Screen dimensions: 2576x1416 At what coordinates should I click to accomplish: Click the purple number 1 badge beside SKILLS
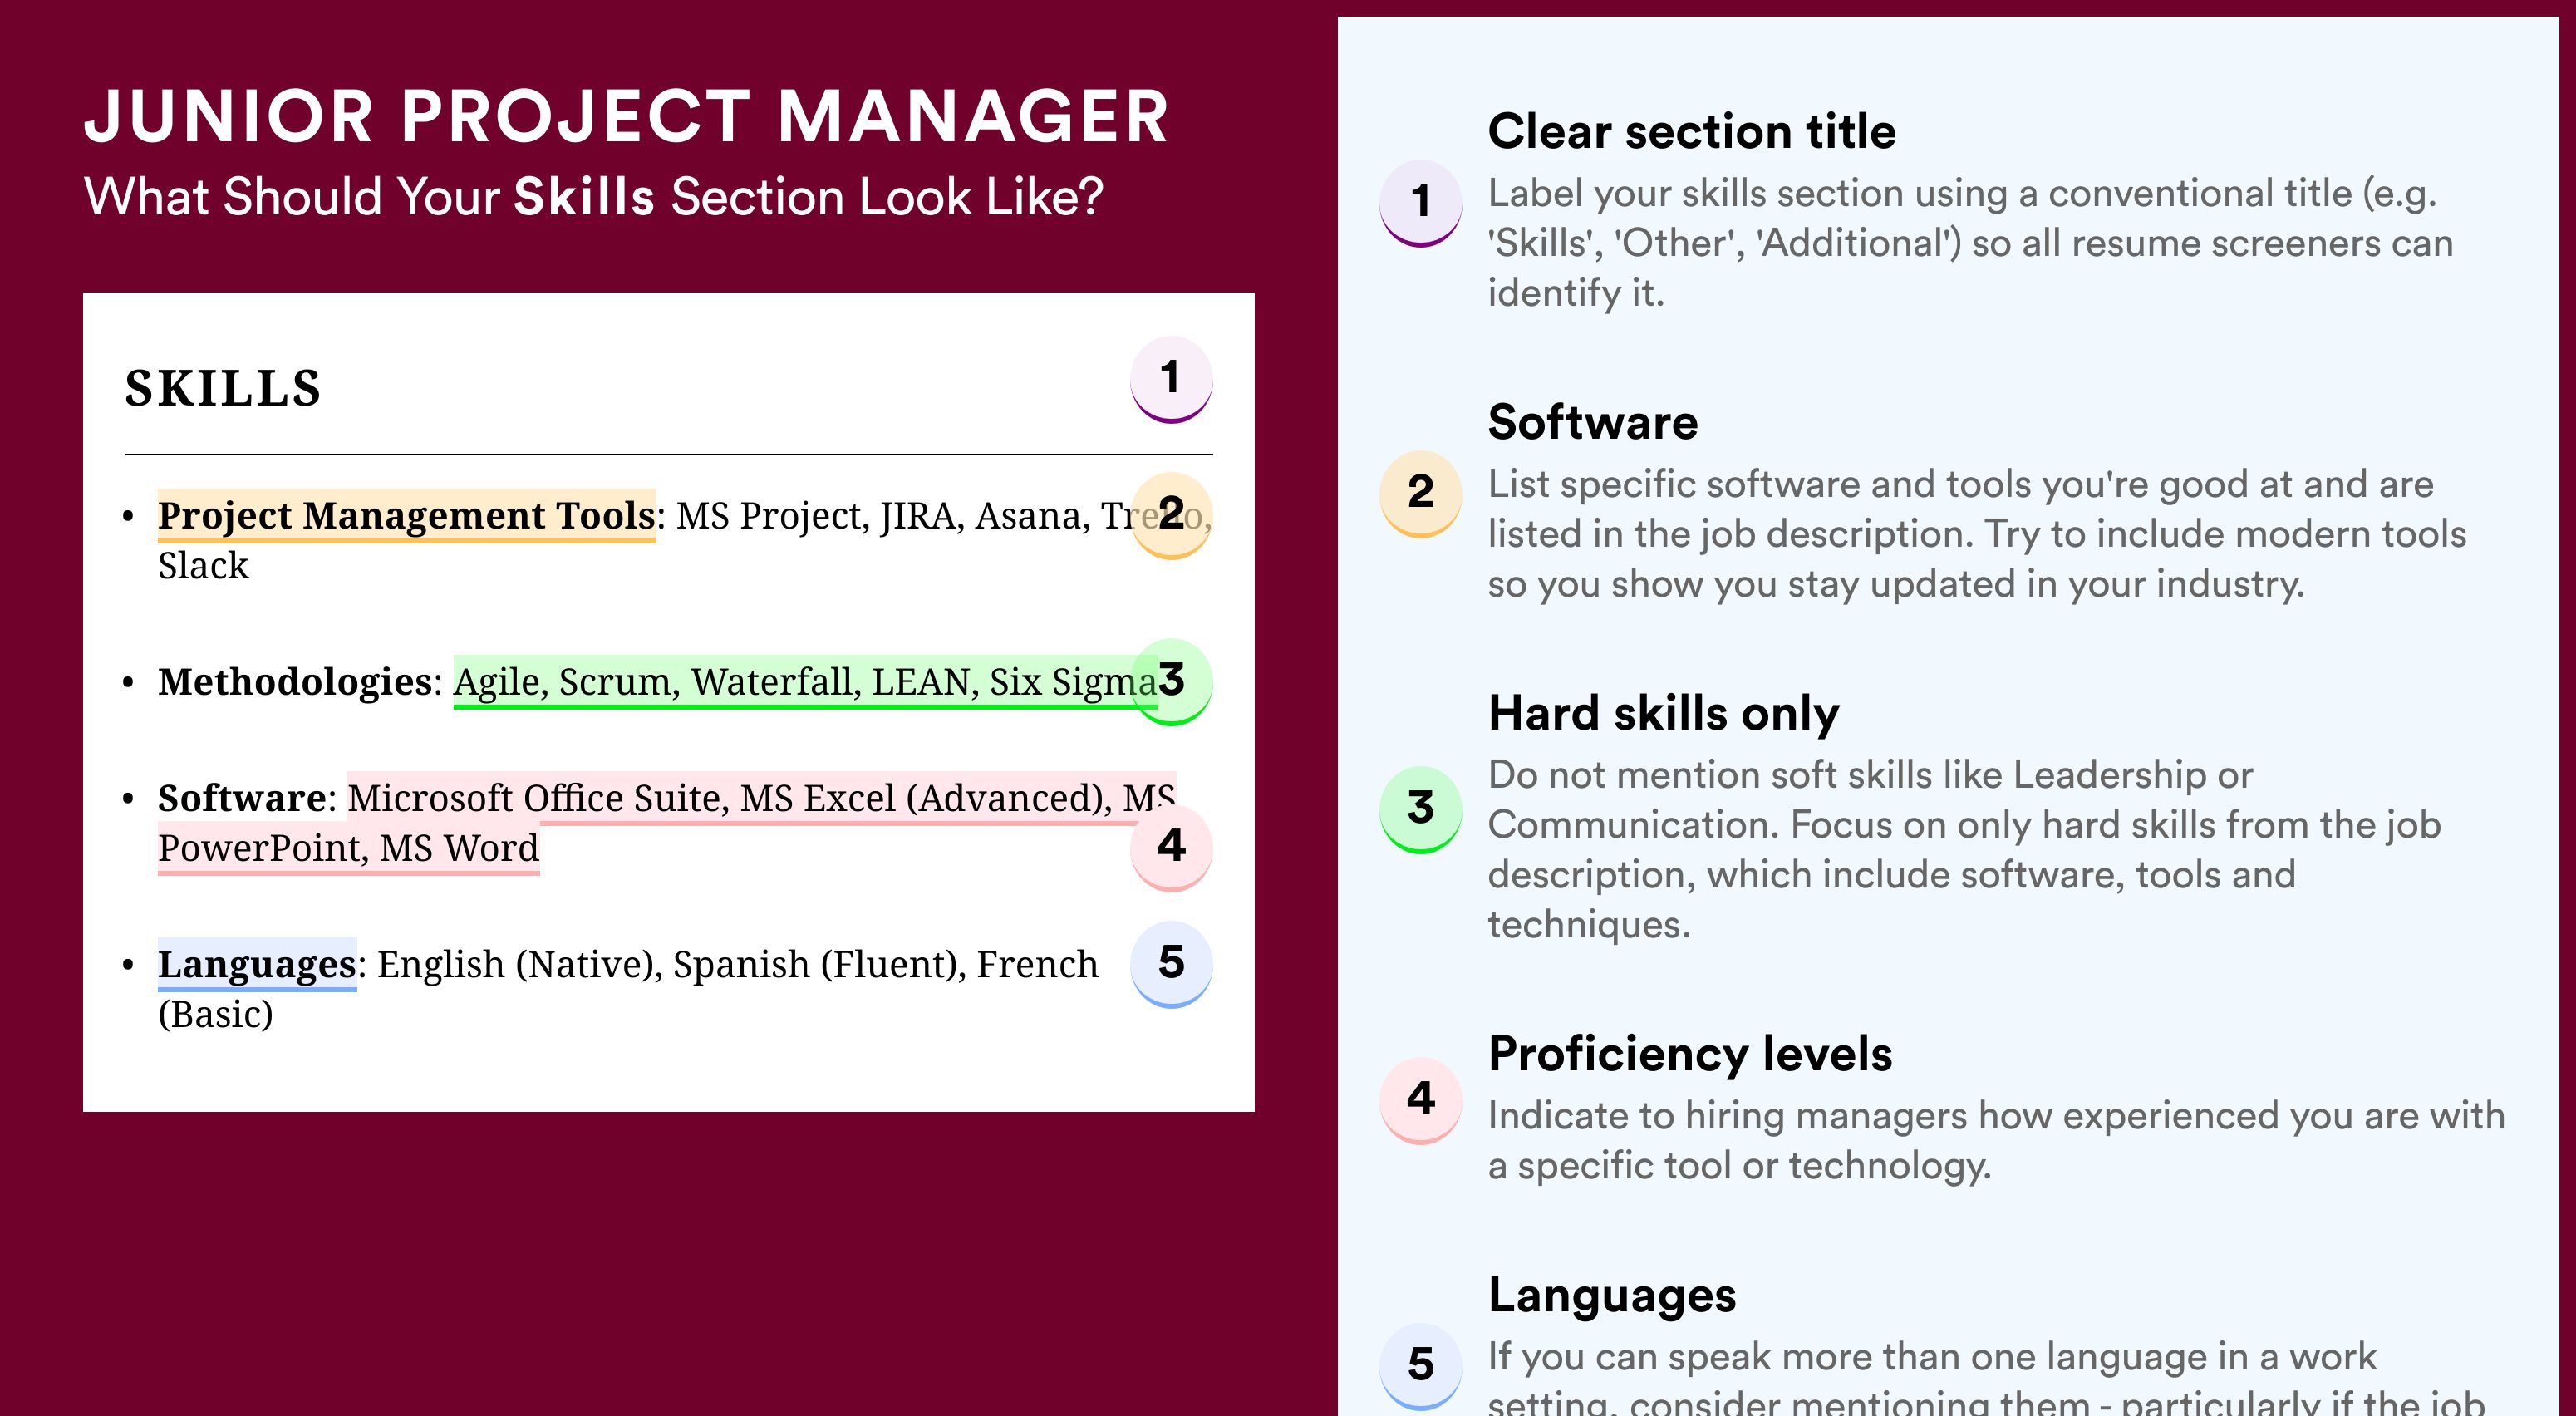[1171, 379]
